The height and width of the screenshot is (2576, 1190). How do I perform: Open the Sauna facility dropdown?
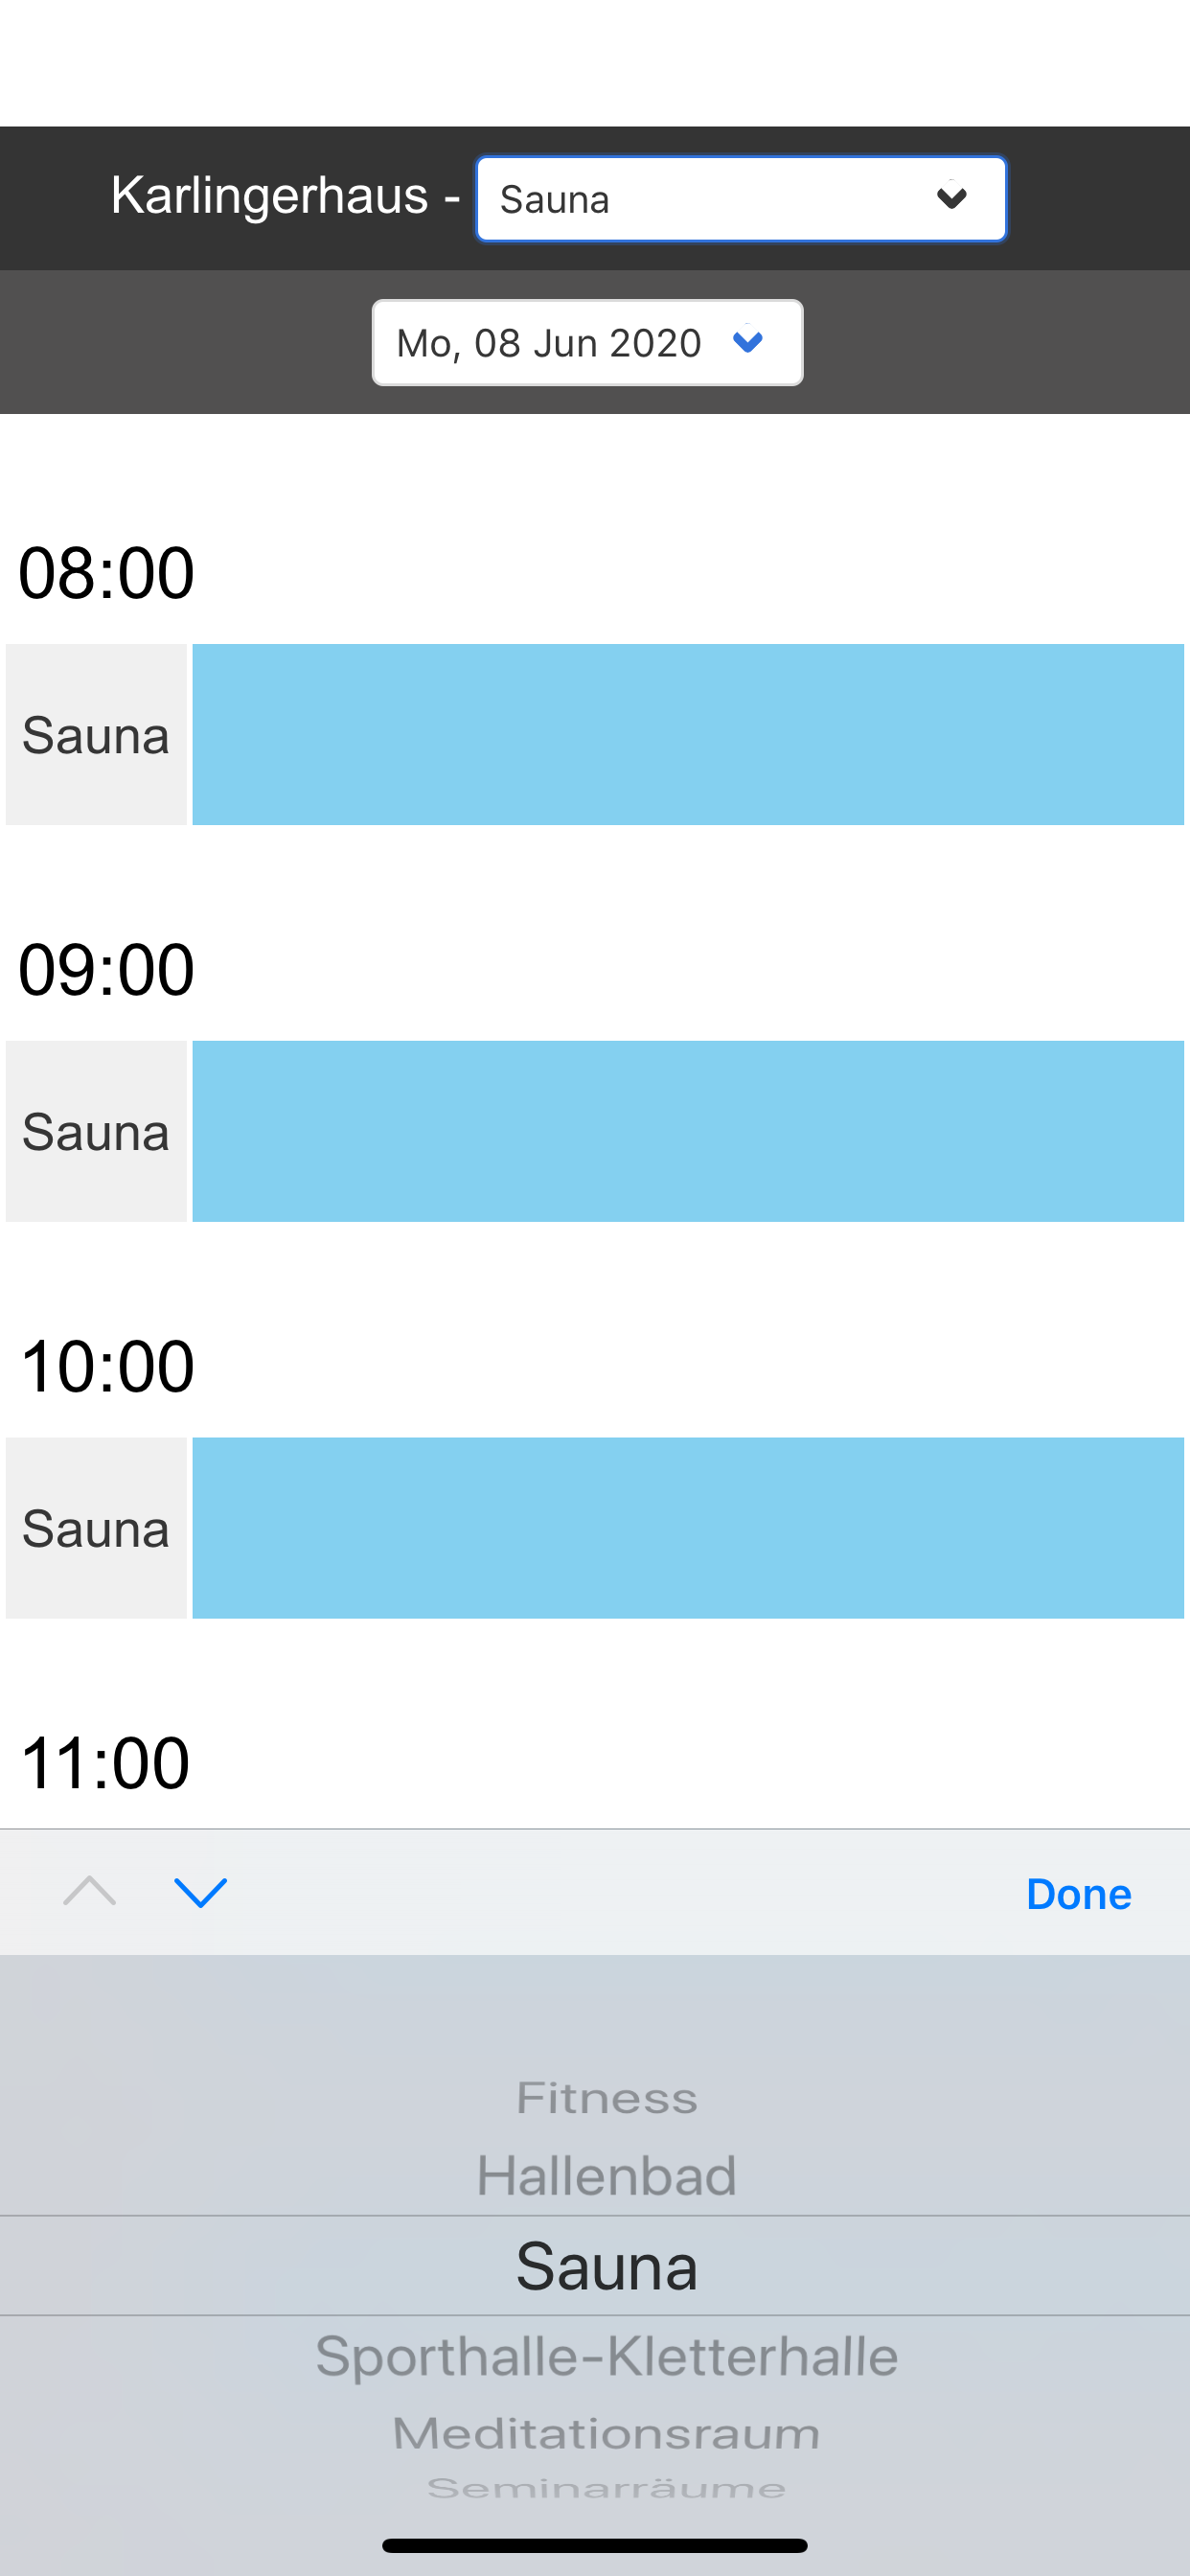pyautogui.click(x=740, y=199)
